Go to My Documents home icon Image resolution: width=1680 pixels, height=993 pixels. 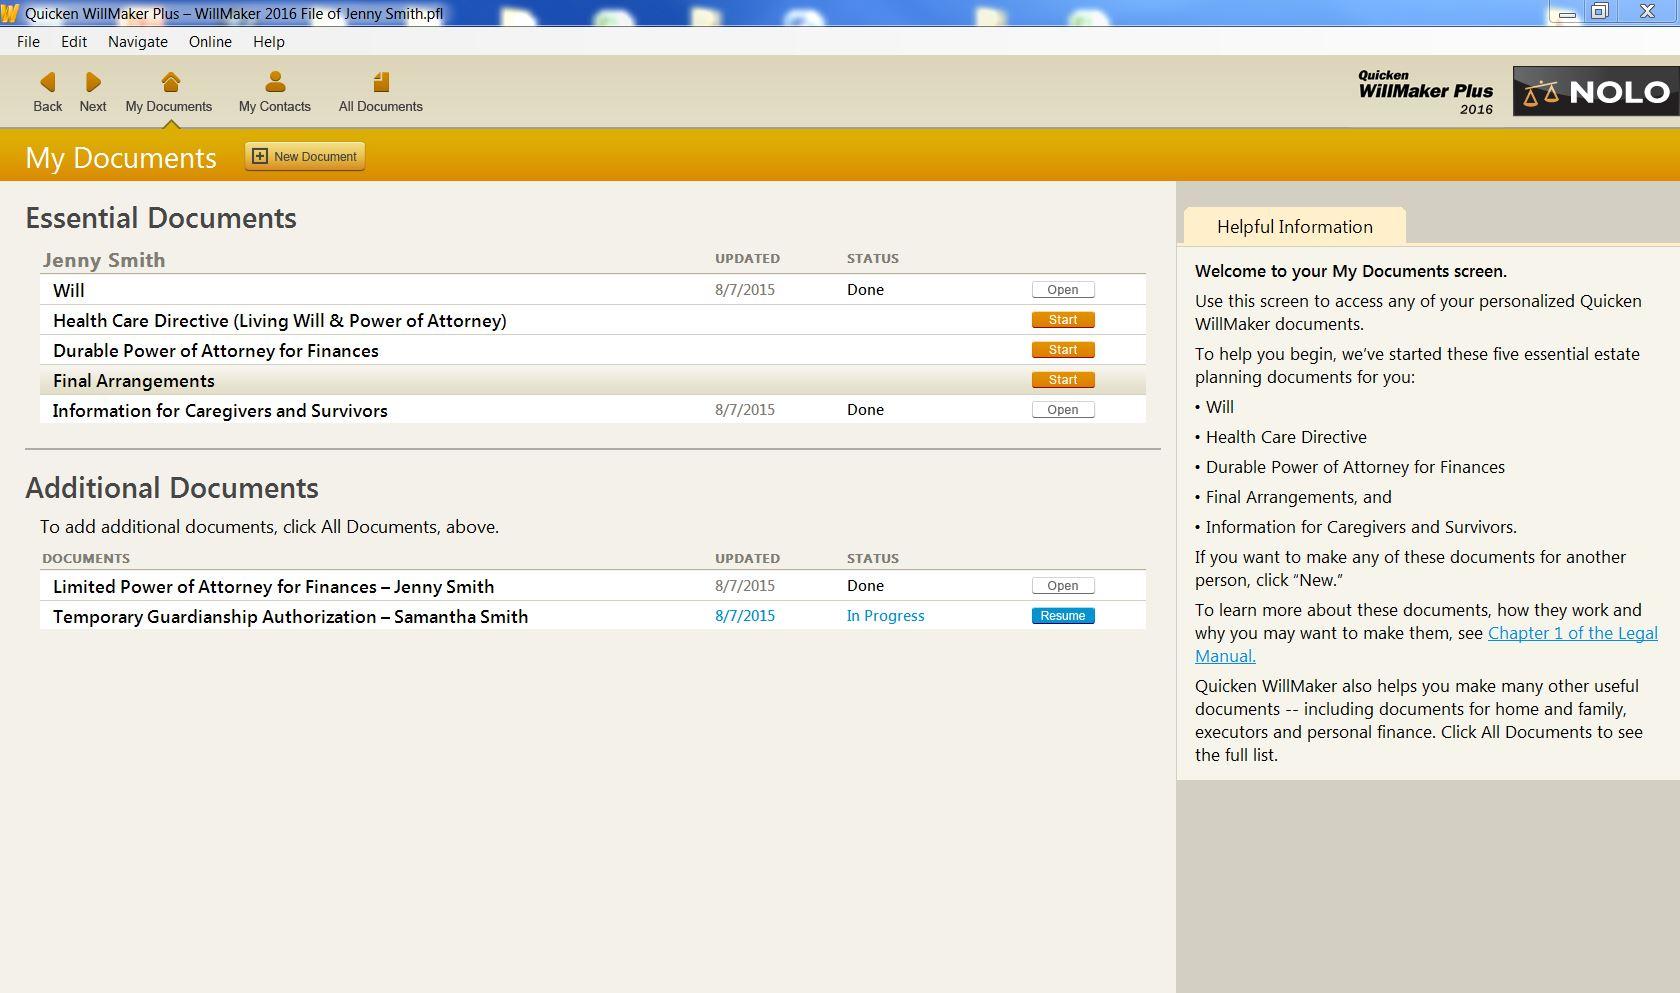pos(170,82)
